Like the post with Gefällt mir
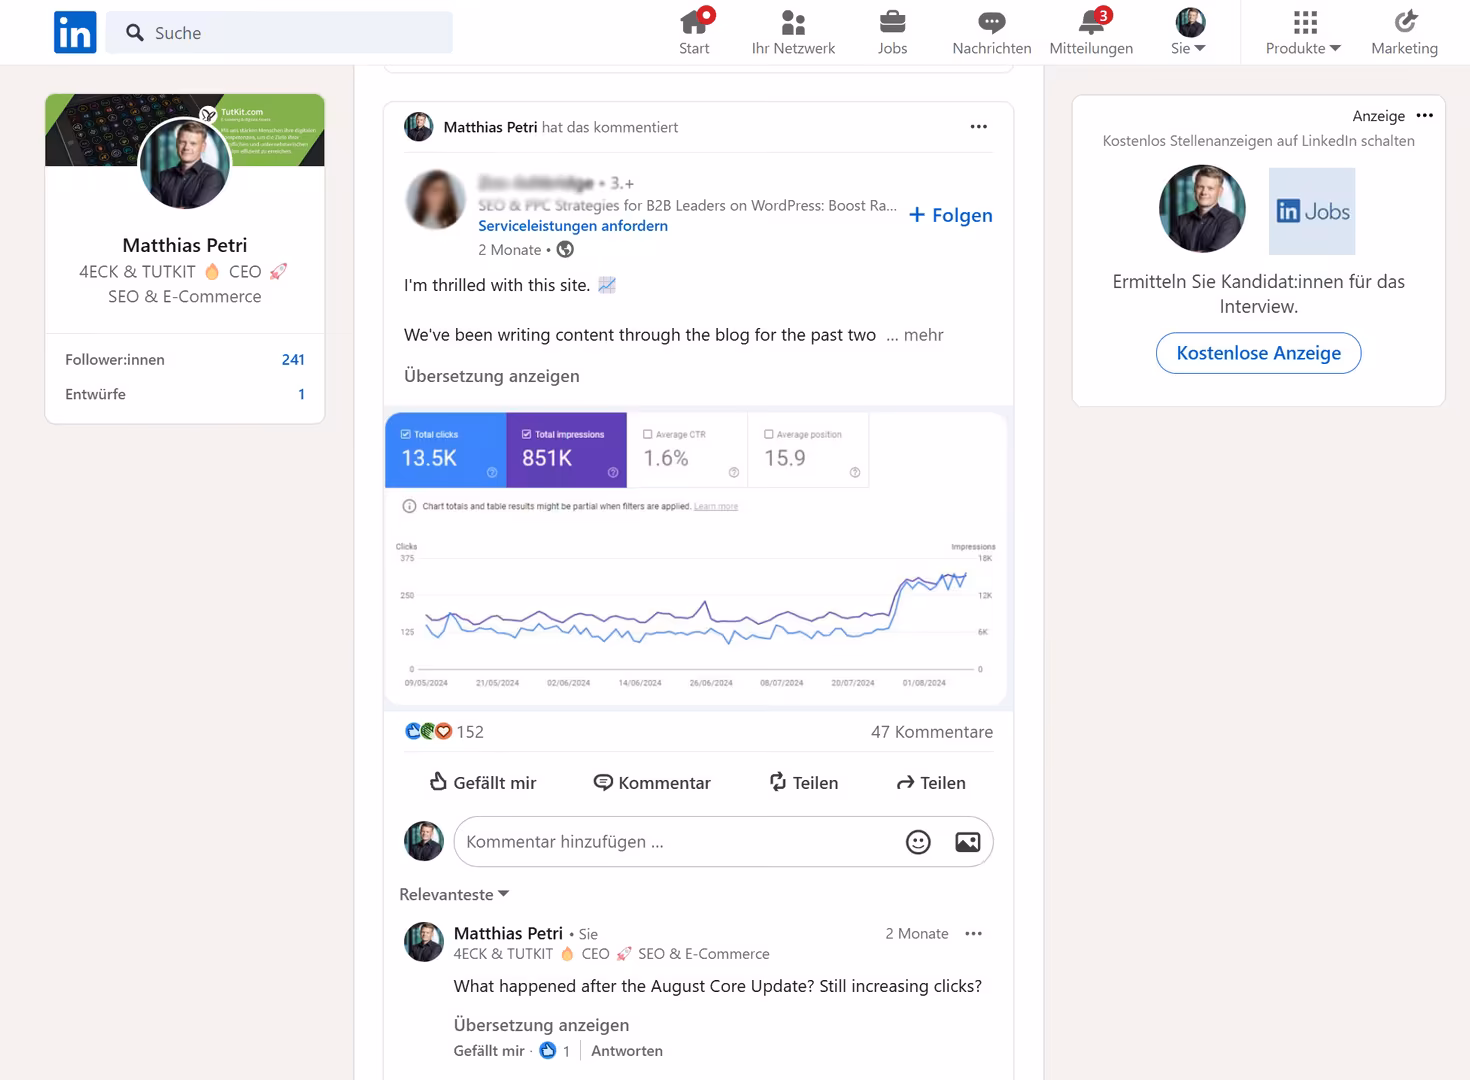The width and height of the screenshot is (1470, 1080). [x=484, y=782]
